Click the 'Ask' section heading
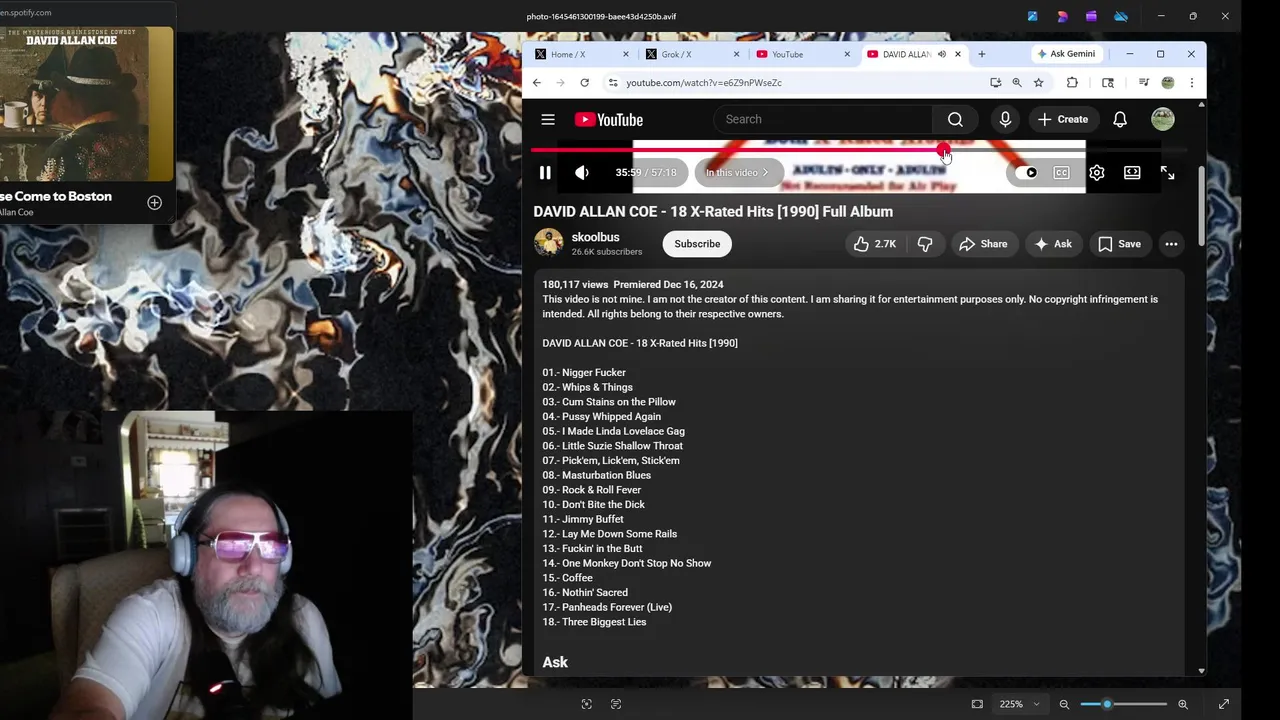The image size is (1280, 720). [555, 662]
